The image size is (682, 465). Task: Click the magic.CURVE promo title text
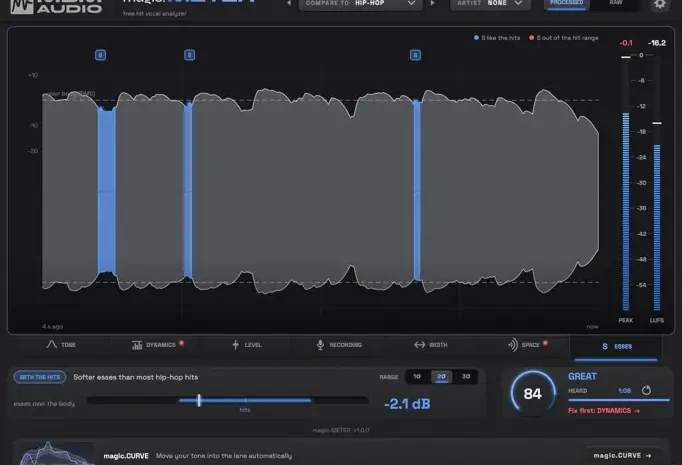[x=126, y=456]
